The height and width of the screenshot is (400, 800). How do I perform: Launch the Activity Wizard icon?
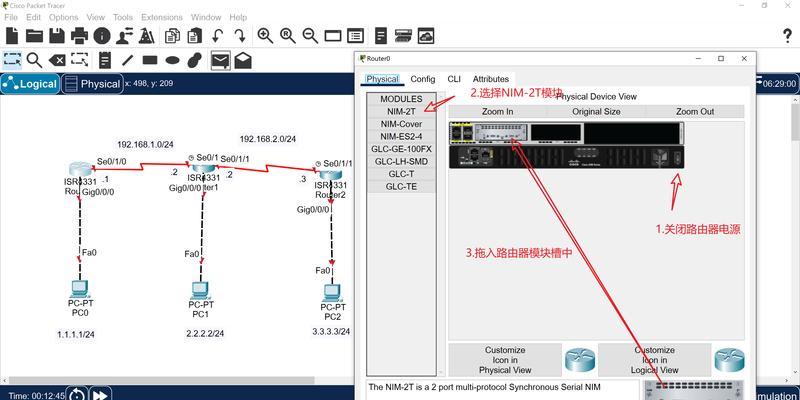pyautogui.click(x=147, y=36)
